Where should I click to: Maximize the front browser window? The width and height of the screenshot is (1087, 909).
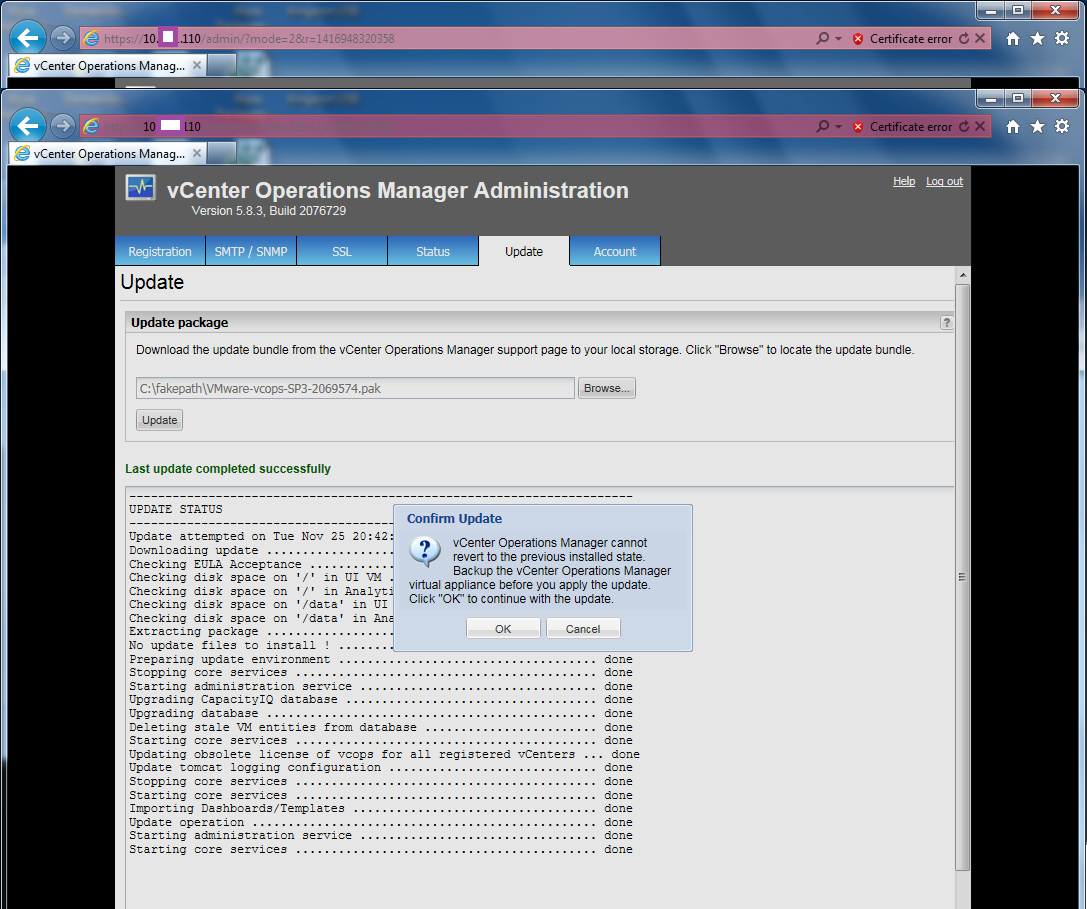(x=1018, y=98)
